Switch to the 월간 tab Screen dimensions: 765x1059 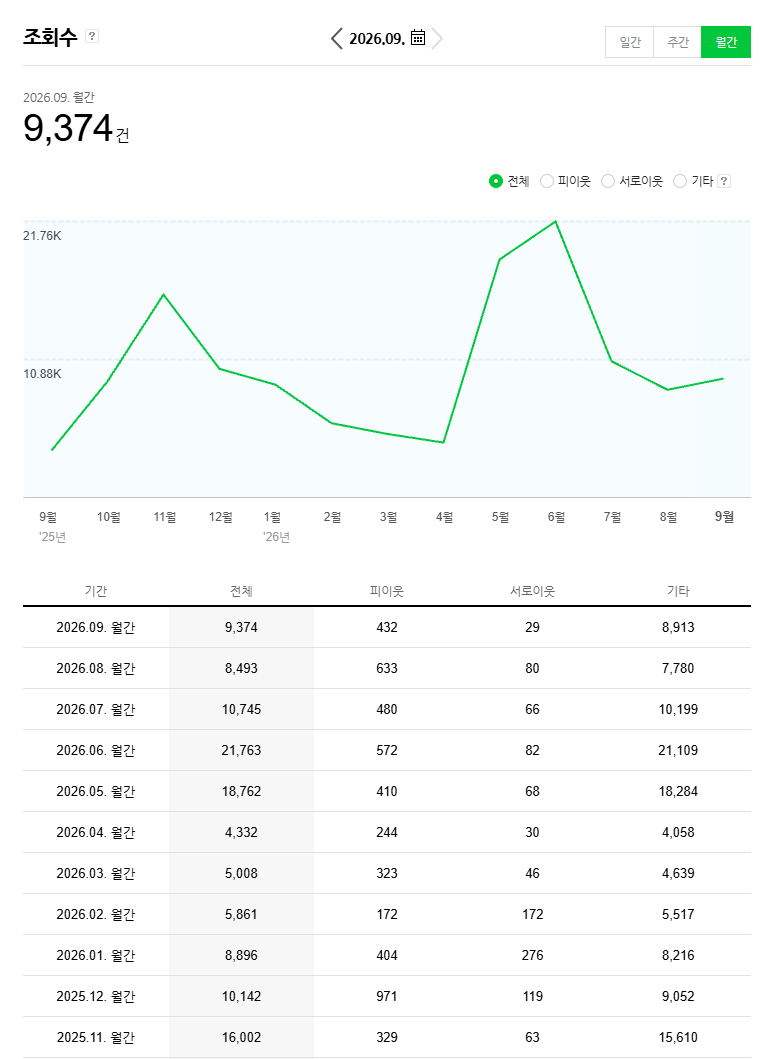[x=726, y=42]
